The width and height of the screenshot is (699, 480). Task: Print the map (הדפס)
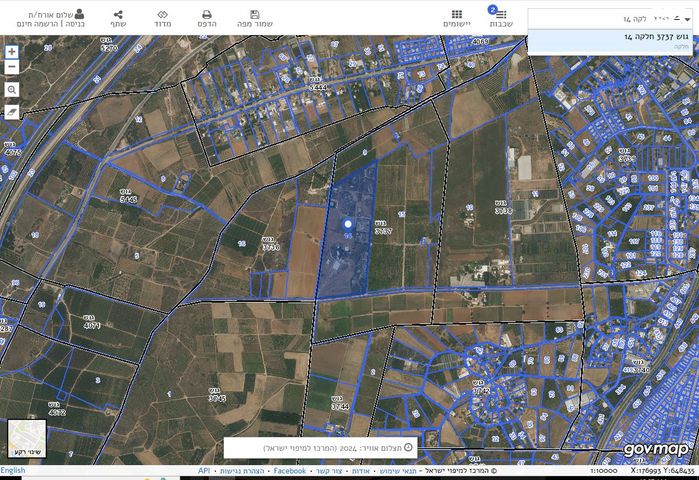tap(207, 19)
